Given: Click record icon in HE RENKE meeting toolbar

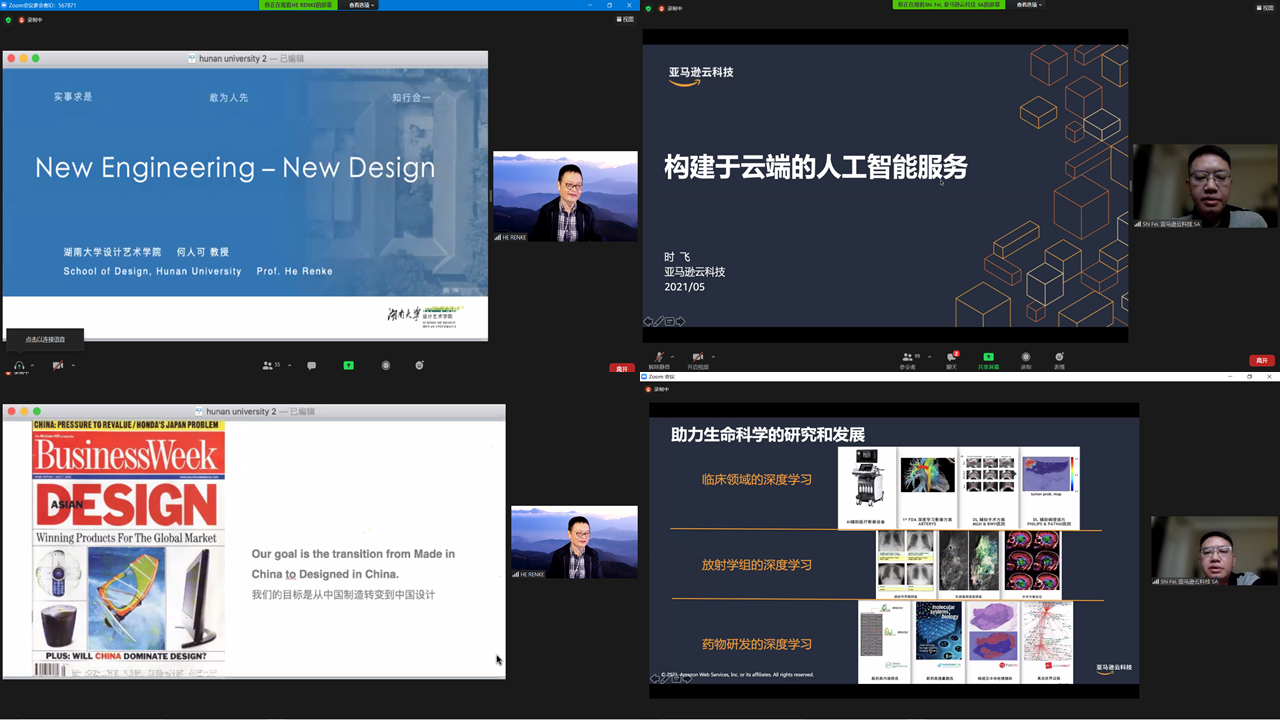Looking at the screenshot, I should pyautogui.click(x=386, y=366).
